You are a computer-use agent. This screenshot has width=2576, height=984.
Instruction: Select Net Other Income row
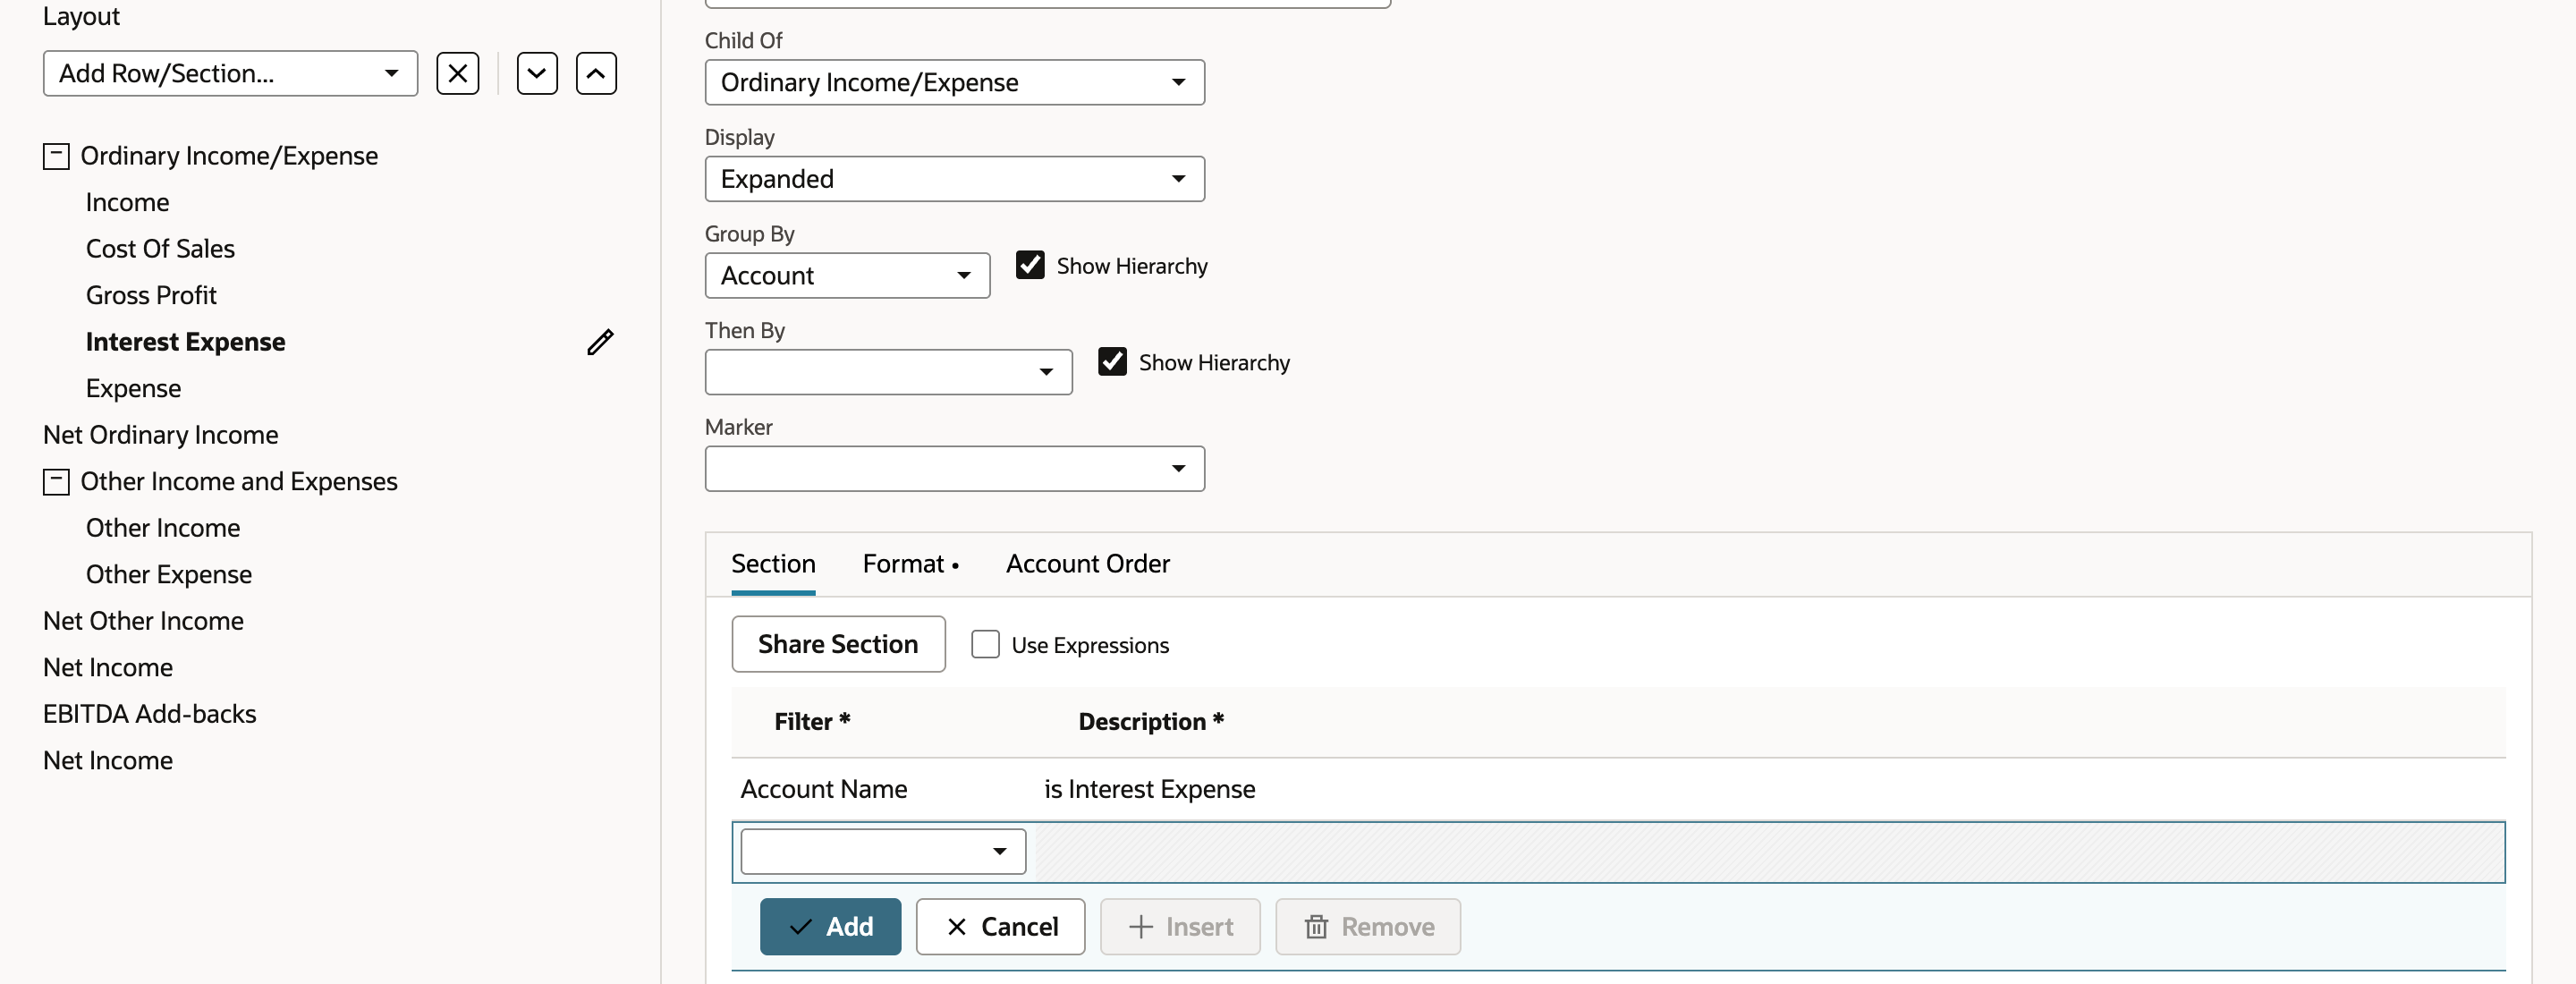point(143,621)
